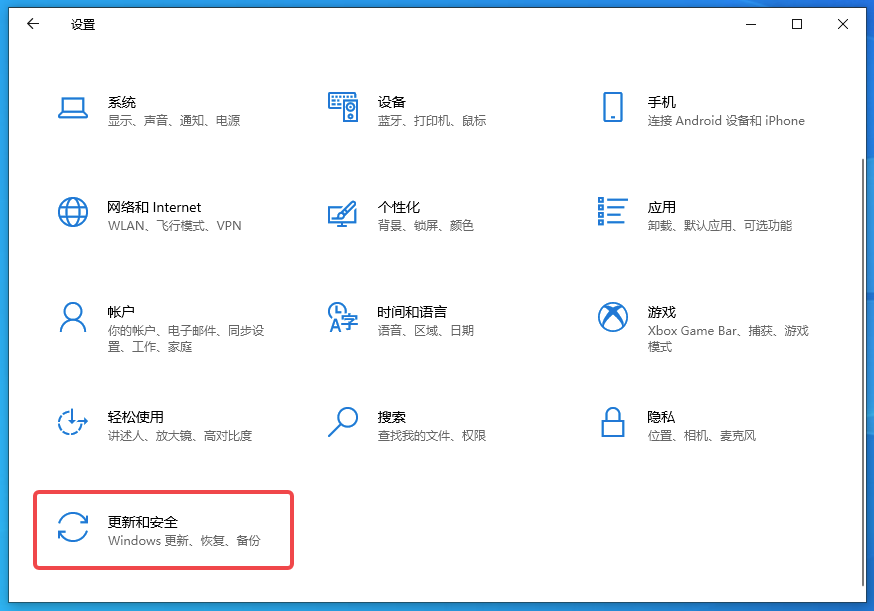Open 更新和安全 settings heading
Viewport: 874px width, 611px height.
coord(143,522)
